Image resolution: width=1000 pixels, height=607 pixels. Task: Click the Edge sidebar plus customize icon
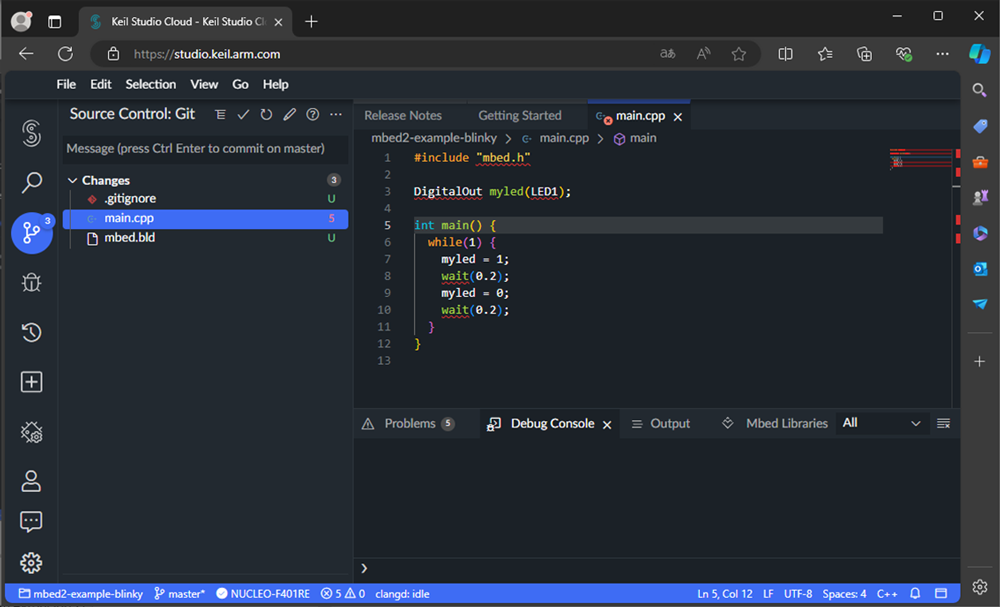[980, 362]
